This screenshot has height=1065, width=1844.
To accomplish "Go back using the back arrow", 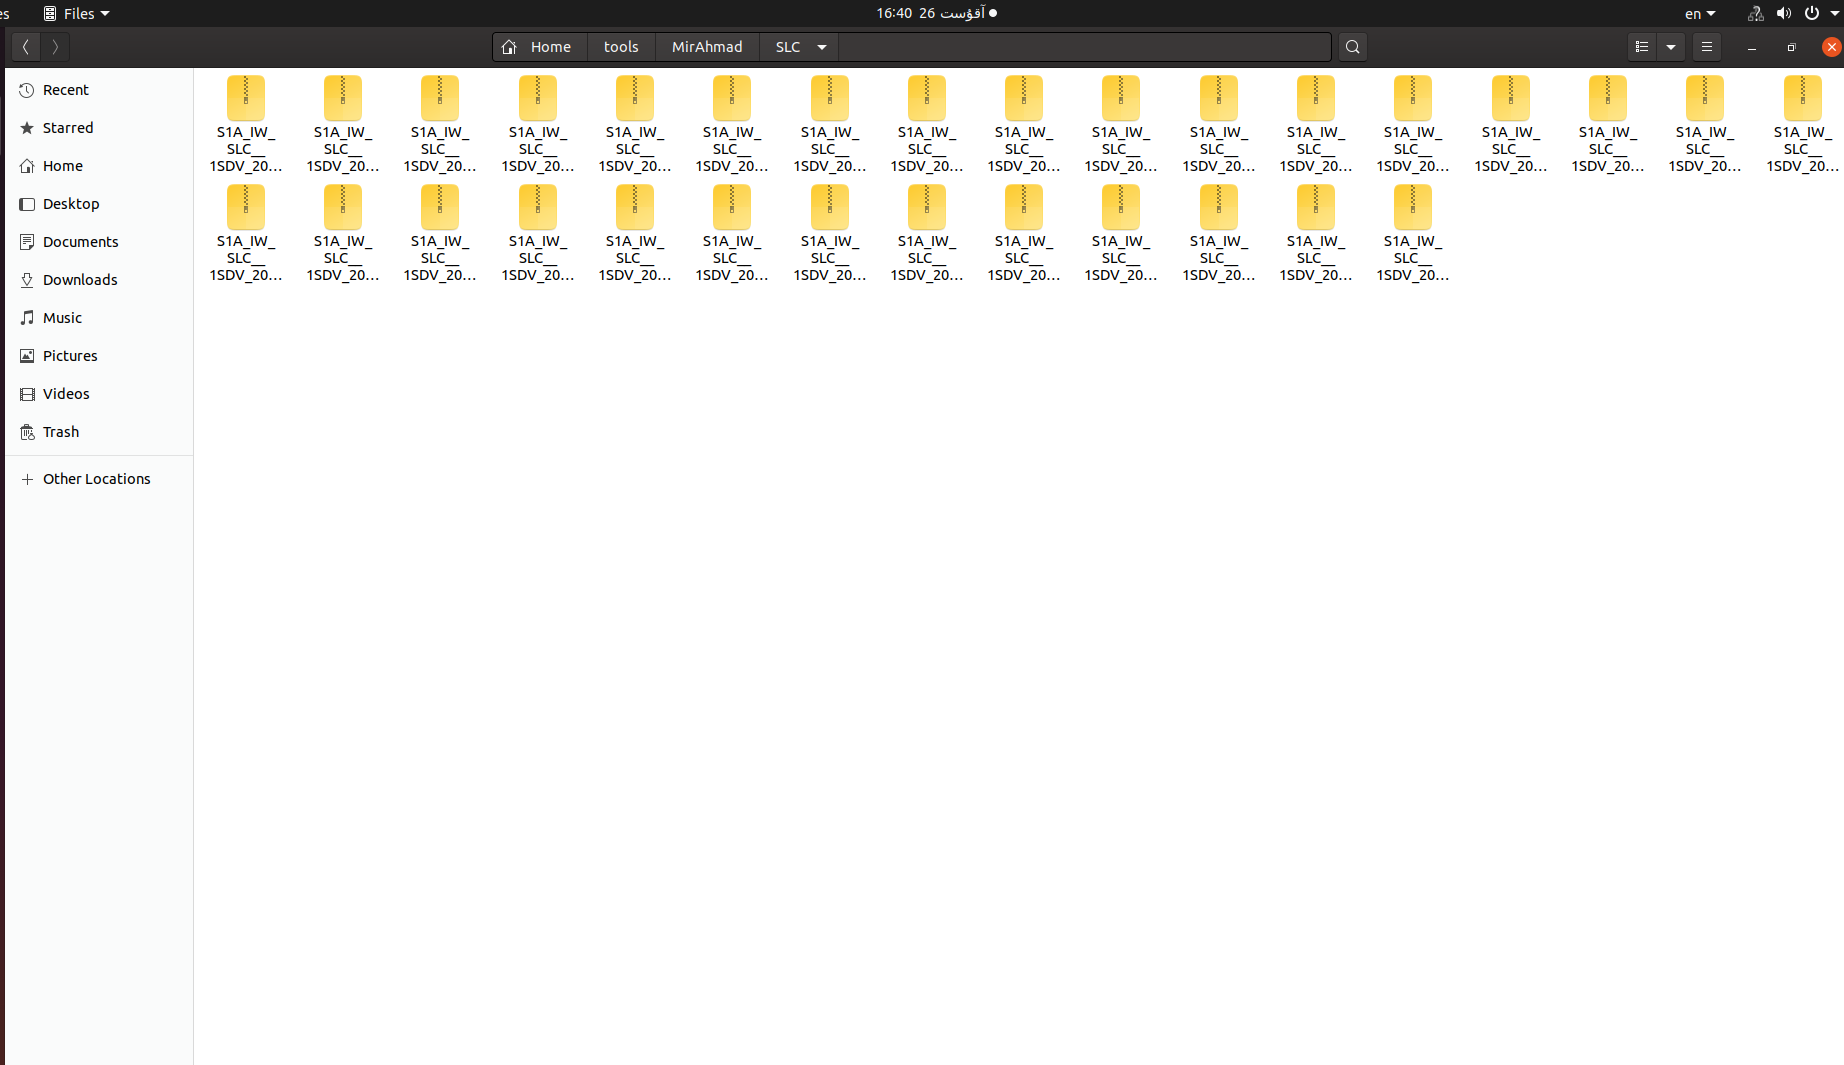I will coord(24,46).
